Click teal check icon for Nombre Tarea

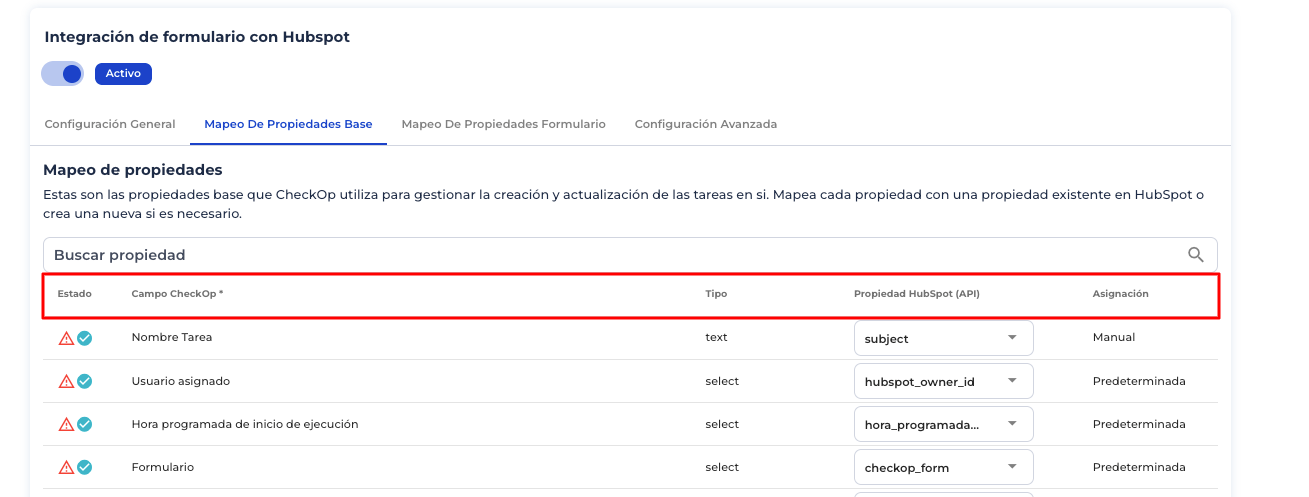coord(85,338)
